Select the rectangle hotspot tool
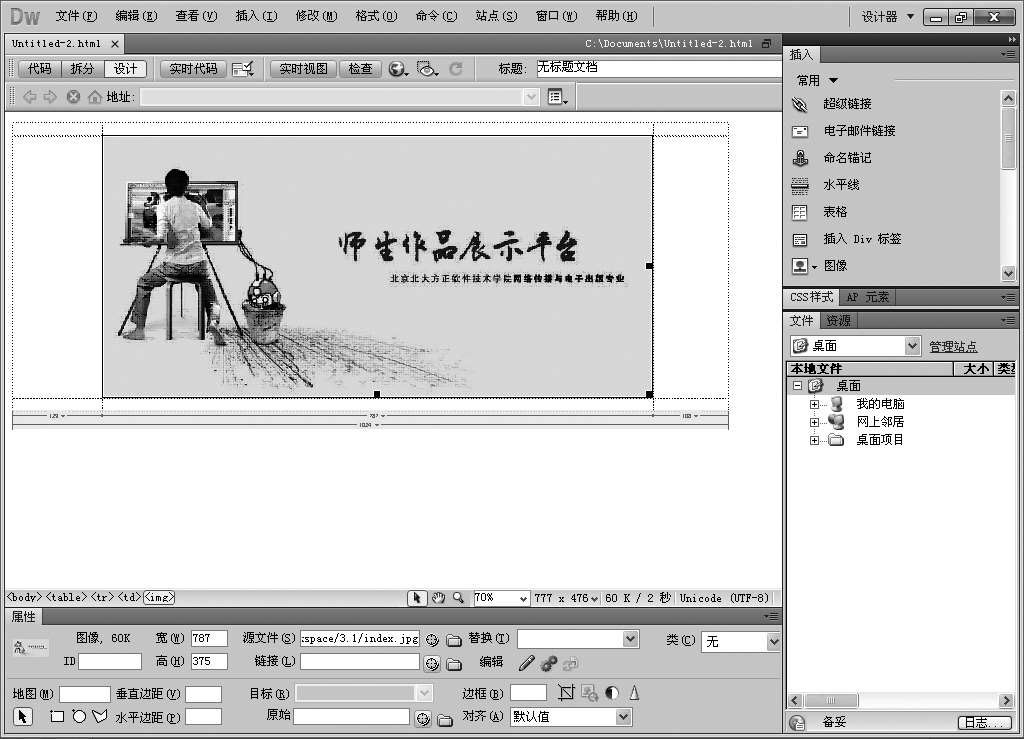Image resolution: width=1024 pixels, height=739 pixels. (57, 717)
